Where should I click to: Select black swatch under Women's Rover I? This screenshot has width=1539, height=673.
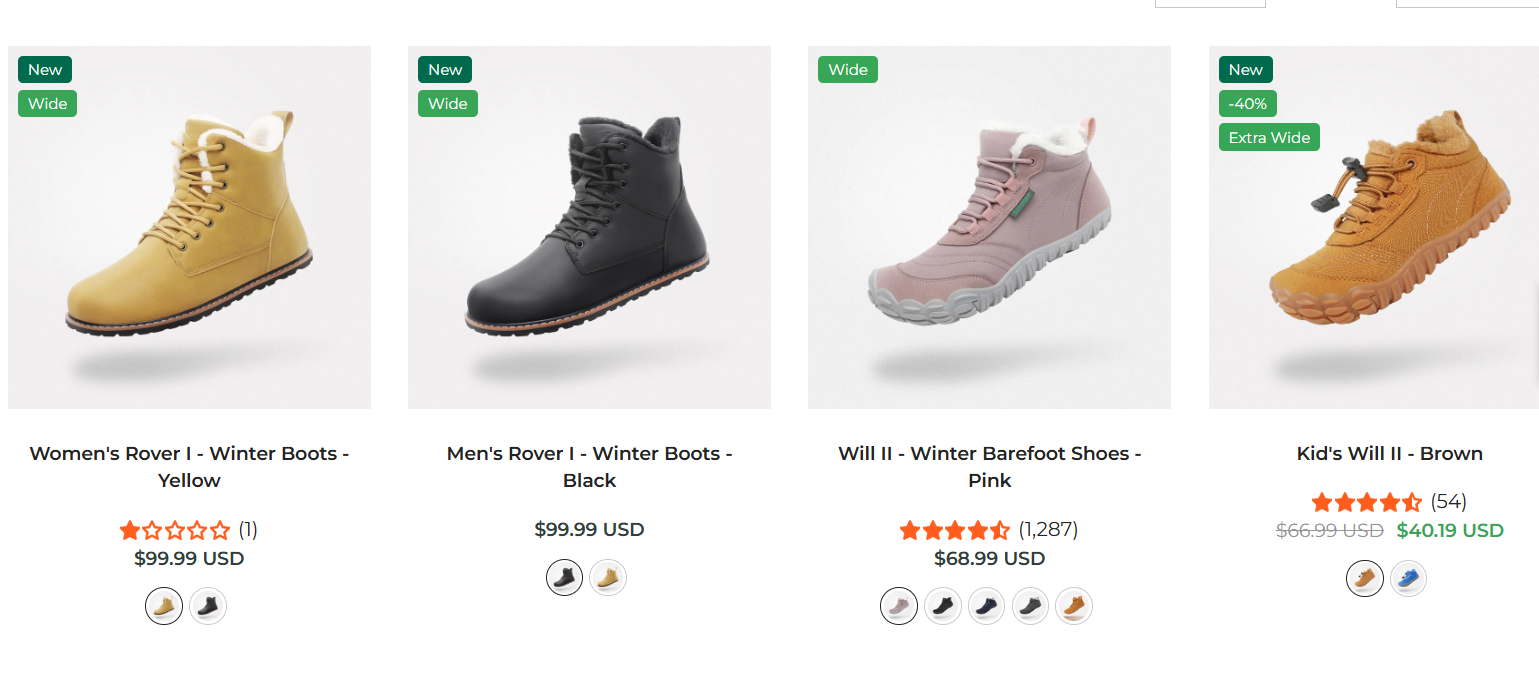208,605
